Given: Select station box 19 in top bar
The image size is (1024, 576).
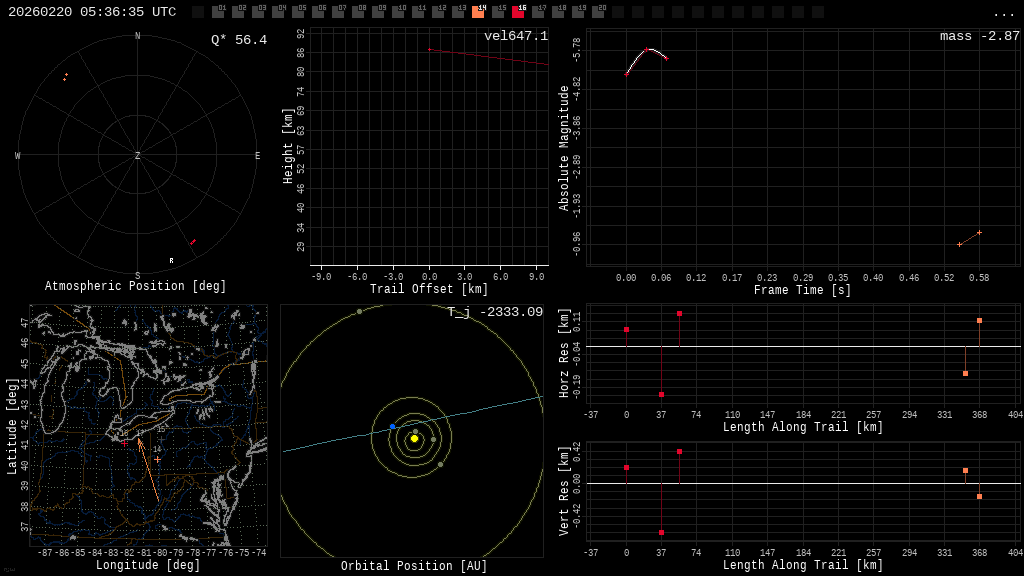Looking at the screenshot, I should (x=578, y=12).
